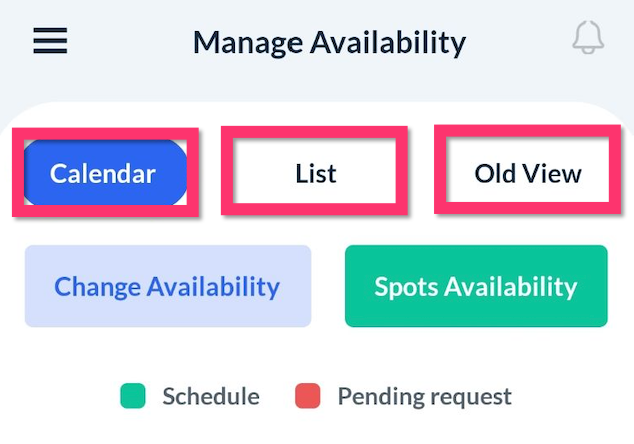This screenshot has width=634, height=444.
Task: Open the hamburger navigation menu
Action: point(50,40)
